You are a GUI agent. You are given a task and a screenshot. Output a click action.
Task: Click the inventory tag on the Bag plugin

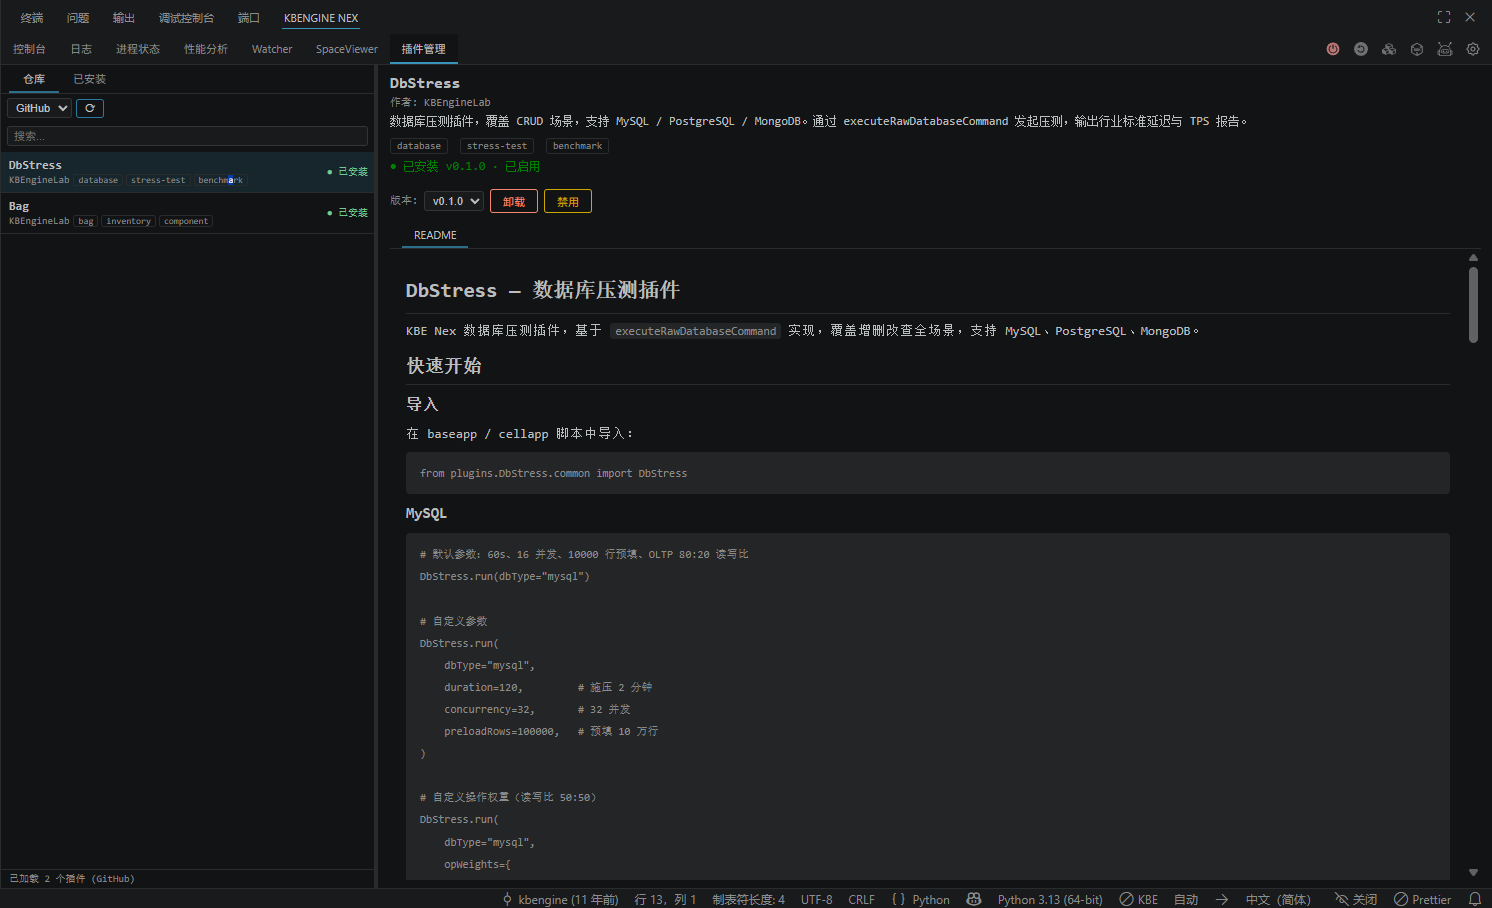pos(129,221)
